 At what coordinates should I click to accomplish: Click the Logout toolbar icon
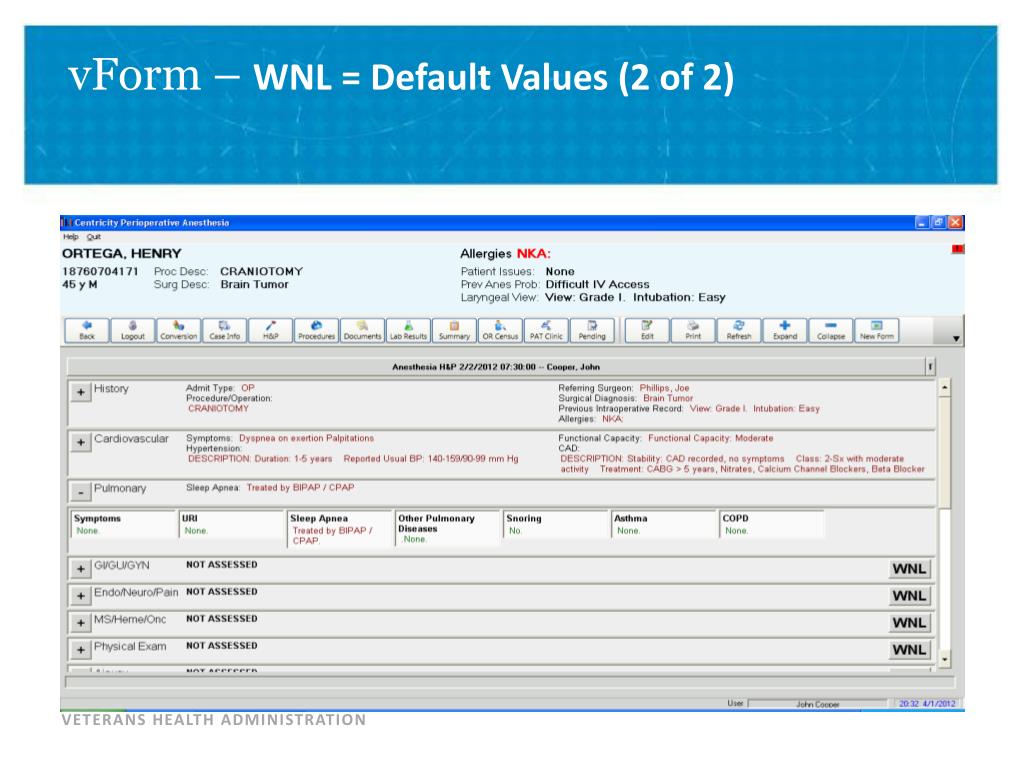133,330
